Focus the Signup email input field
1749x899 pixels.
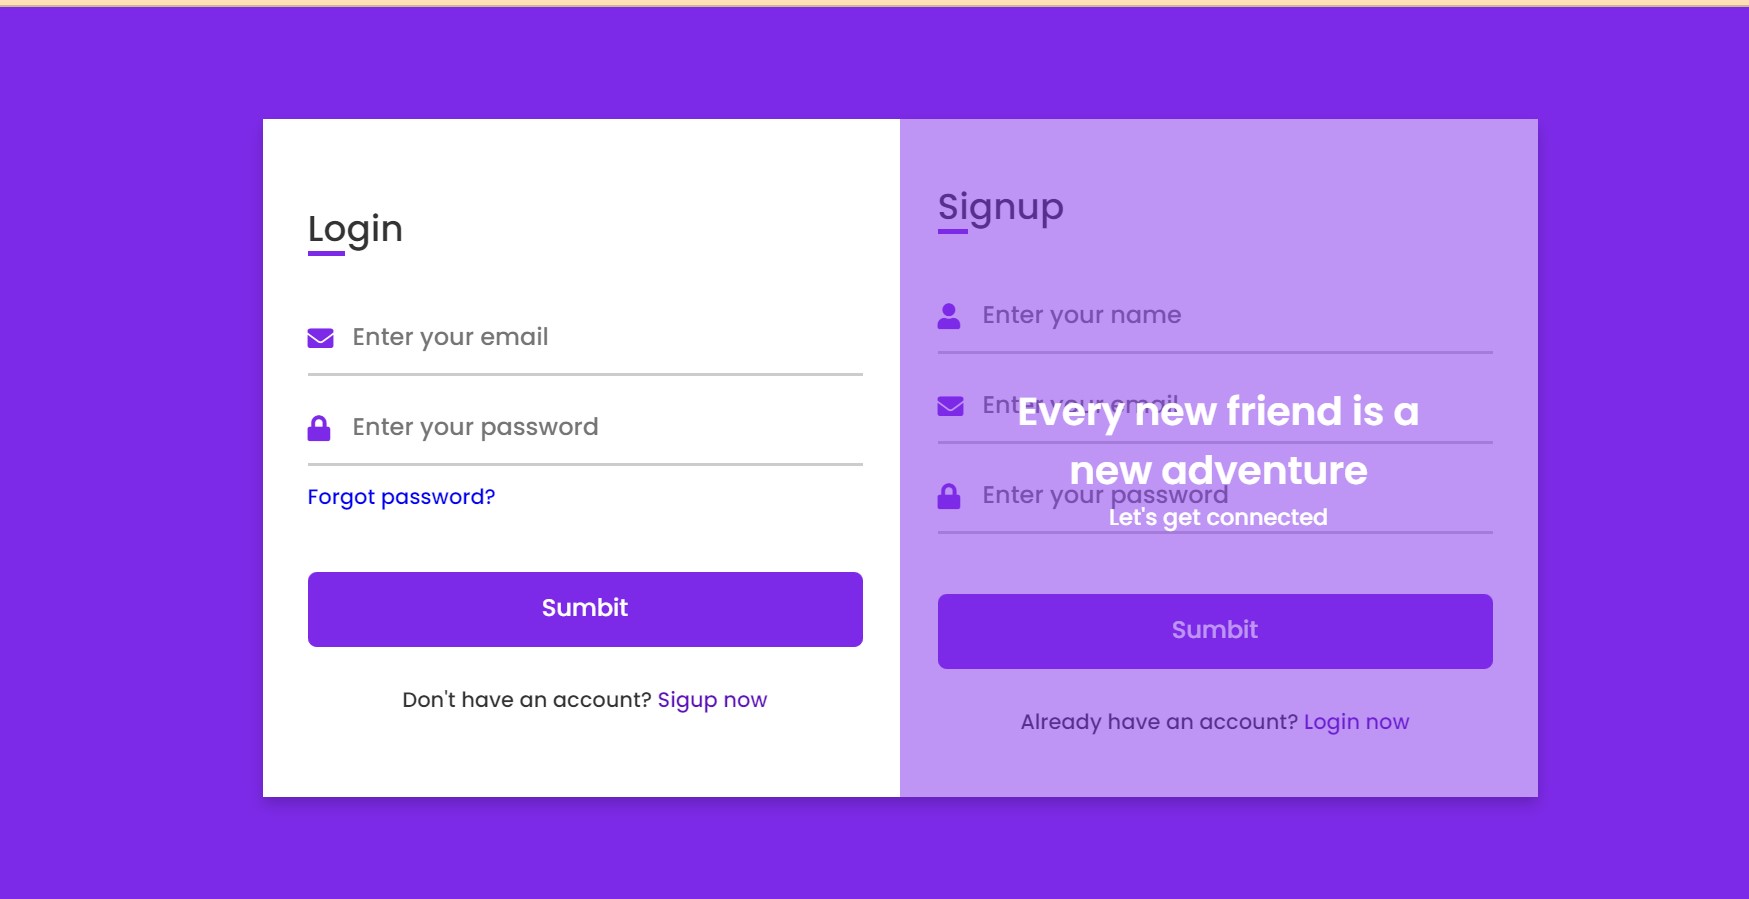(x=1215, y=406)
